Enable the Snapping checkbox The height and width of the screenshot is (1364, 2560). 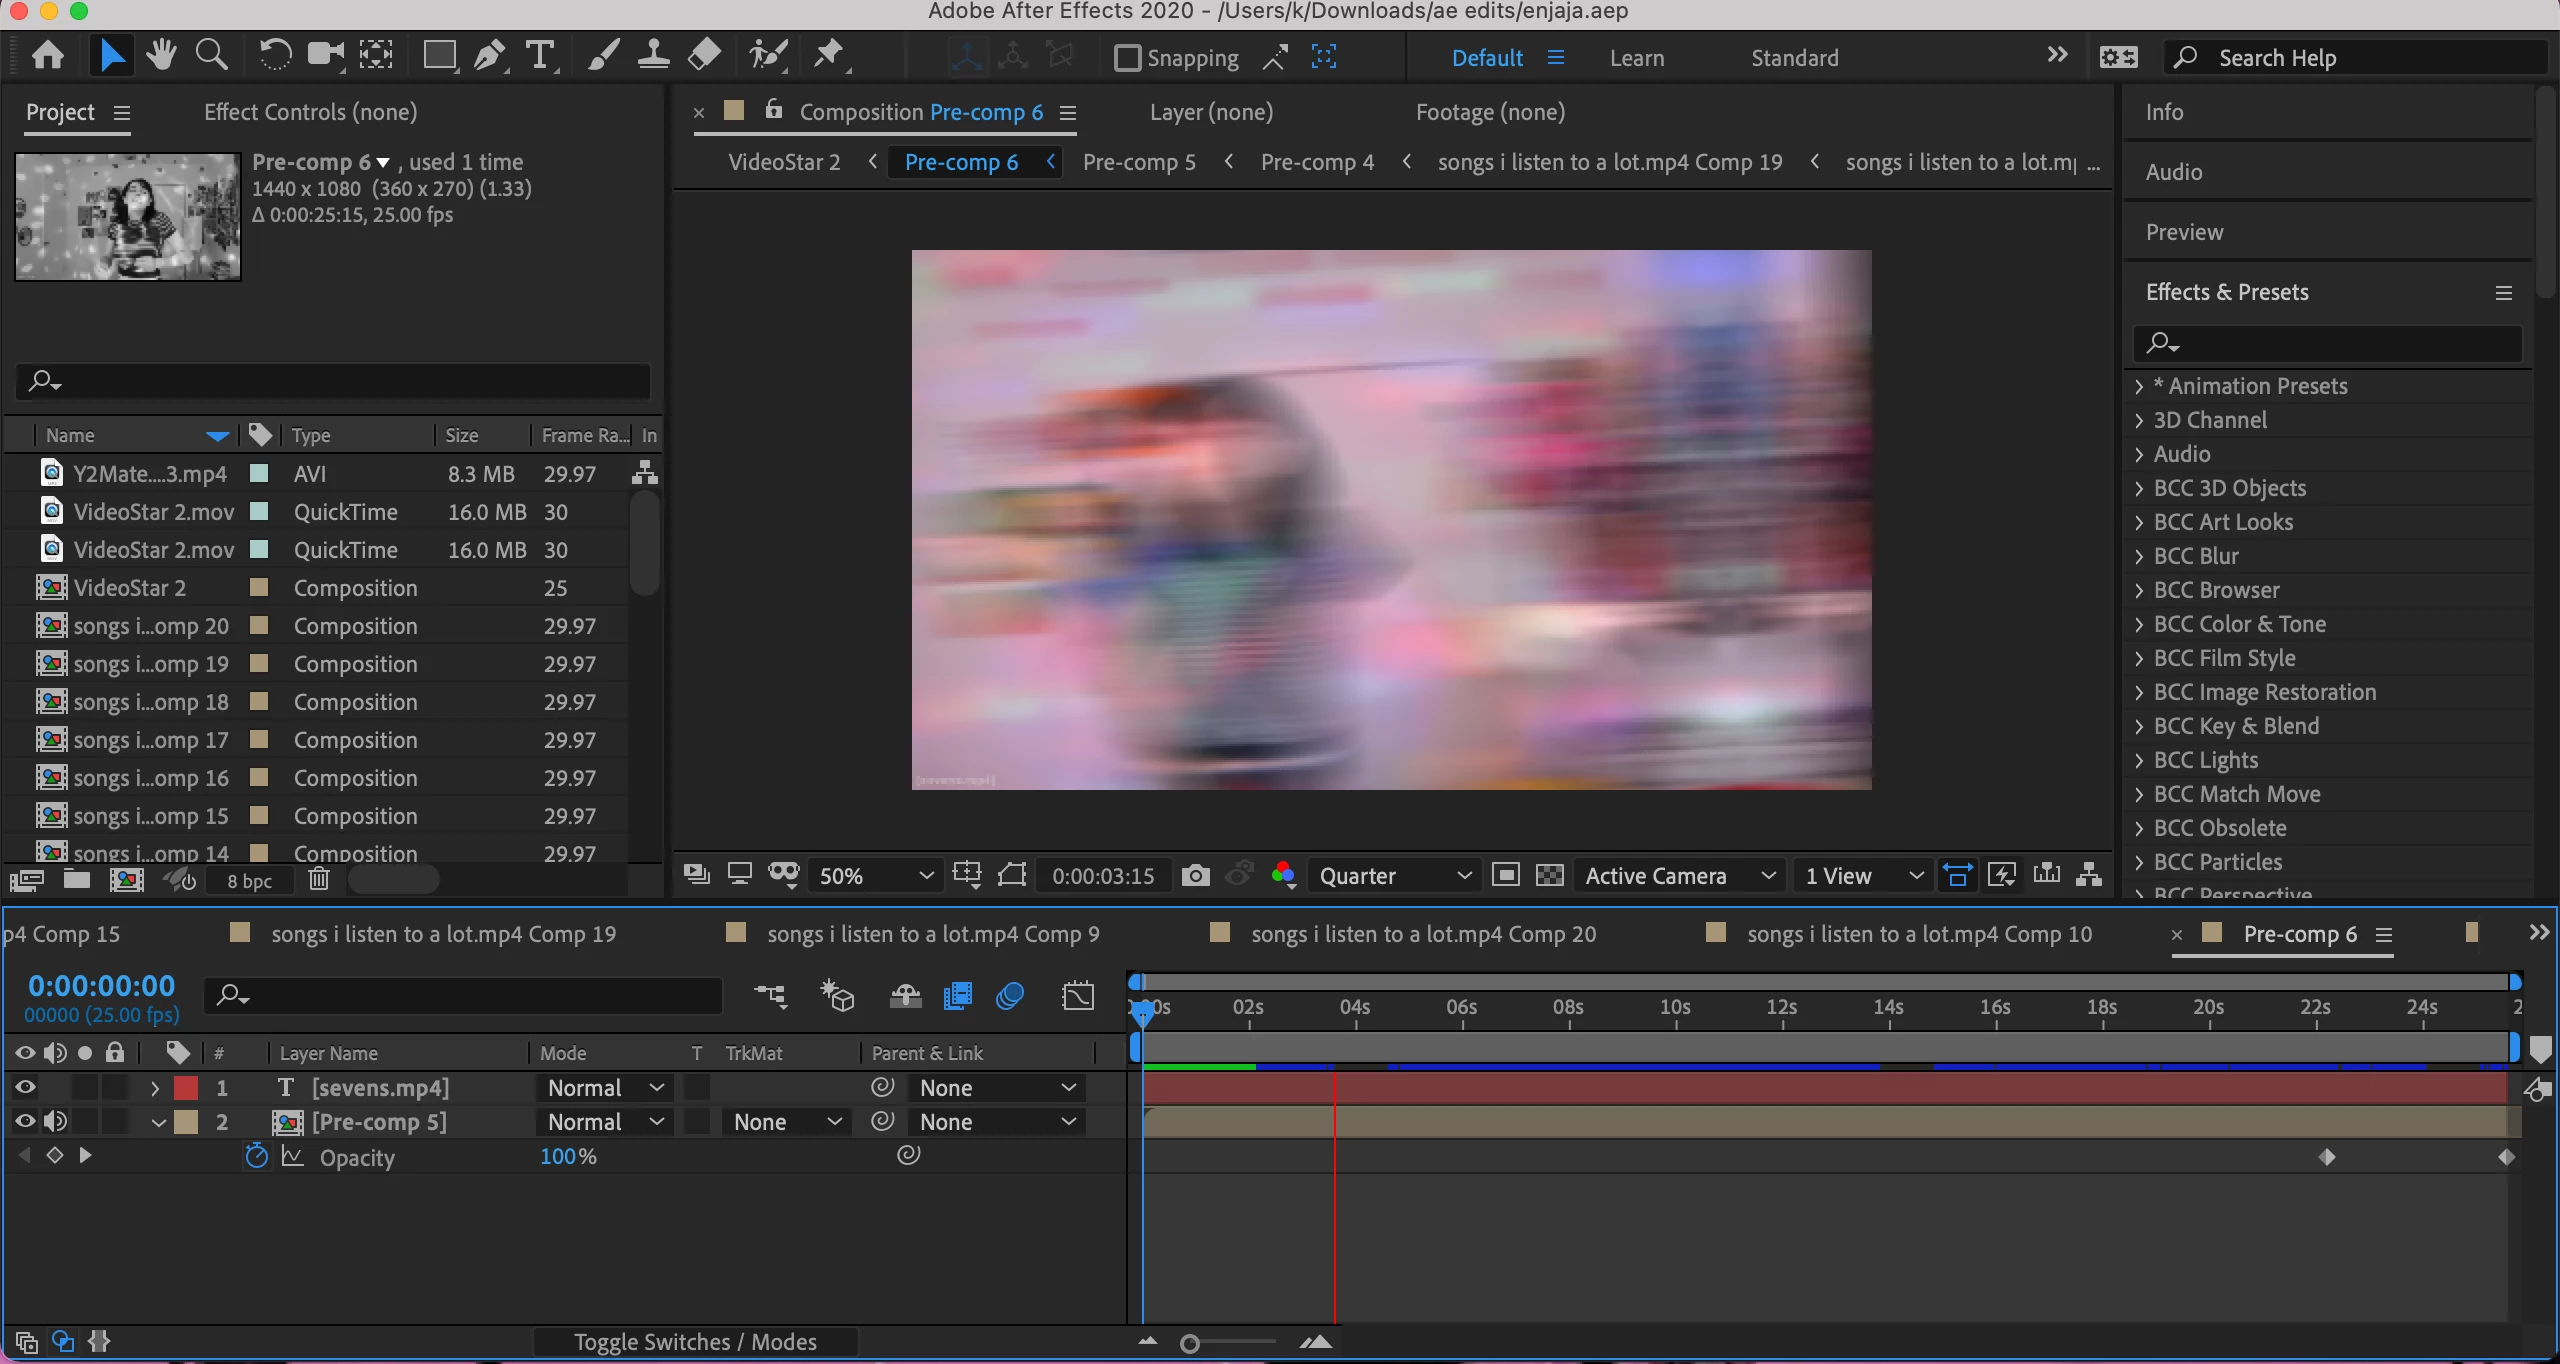(x=1127, y=58)
